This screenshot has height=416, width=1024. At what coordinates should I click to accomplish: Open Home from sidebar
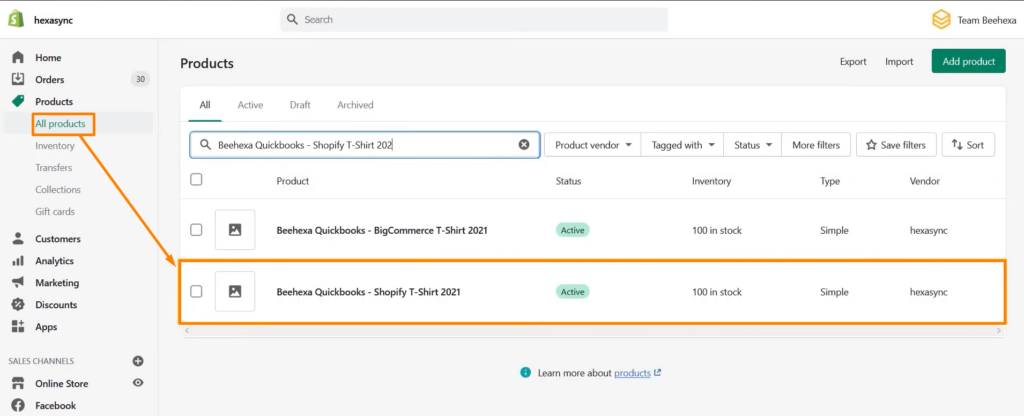48,57
